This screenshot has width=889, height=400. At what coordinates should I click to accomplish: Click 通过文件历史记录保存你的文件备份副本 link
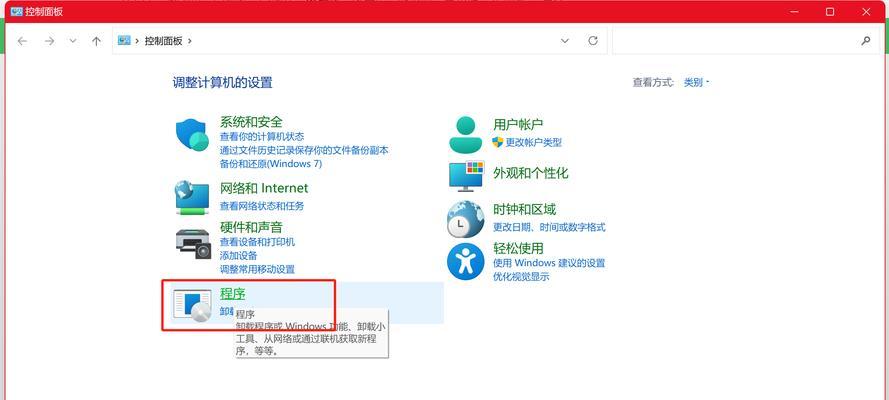[304, 150]
